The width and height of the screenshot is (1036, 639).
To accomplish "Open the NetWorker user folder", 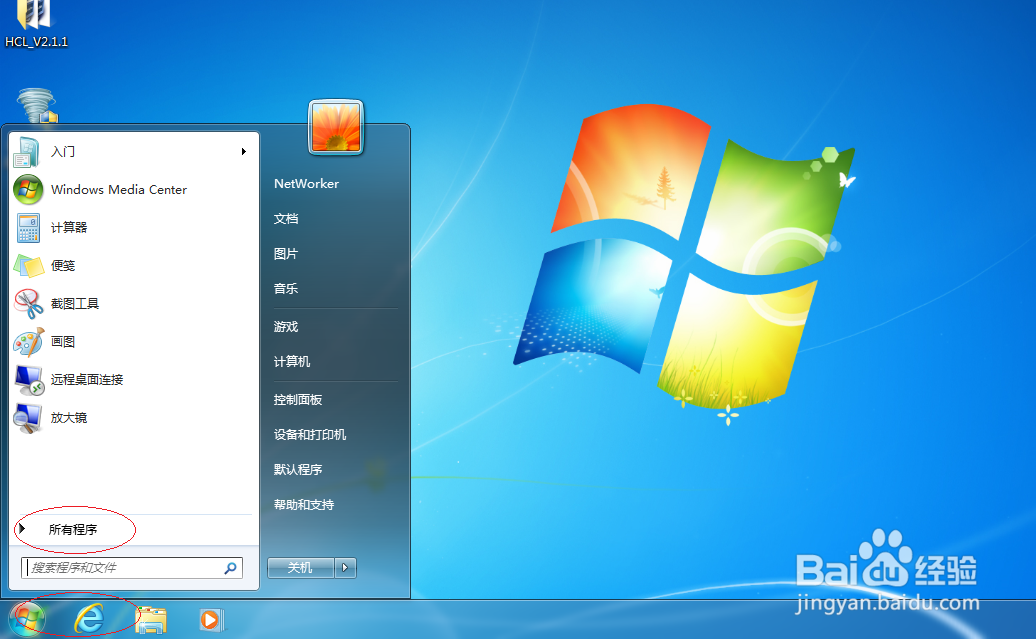I will (x=307, y=184).
